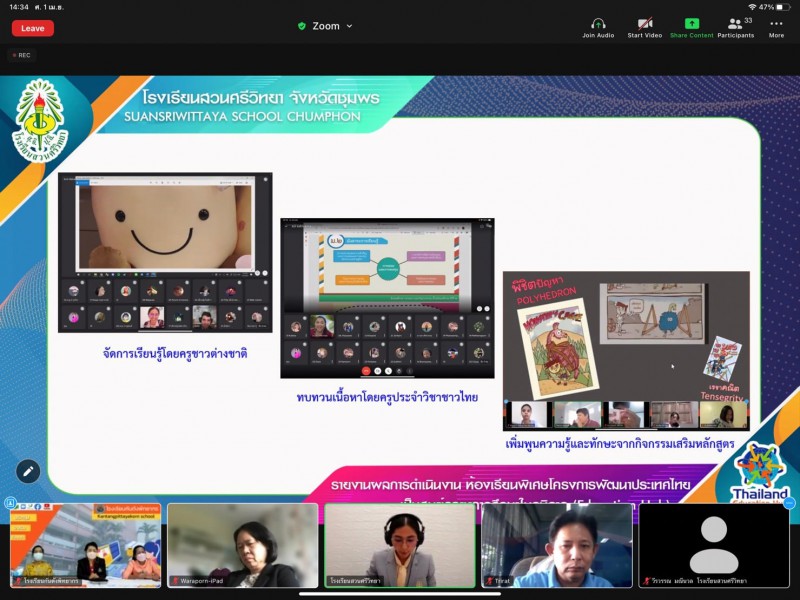This screenshot has height=600, width=800.
Task: Click the left gallery strip arrow
Action: (x=8, y=503)
